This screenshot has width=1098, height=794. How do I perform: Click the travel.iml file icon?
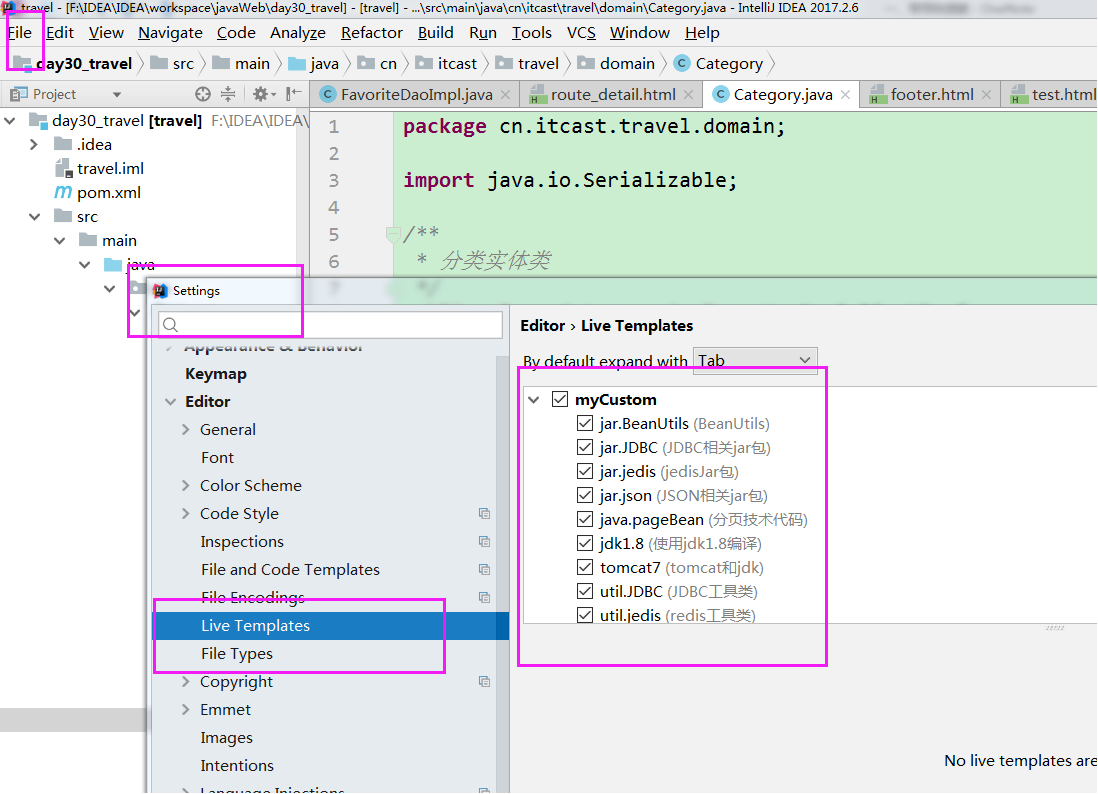pos(64,168)
